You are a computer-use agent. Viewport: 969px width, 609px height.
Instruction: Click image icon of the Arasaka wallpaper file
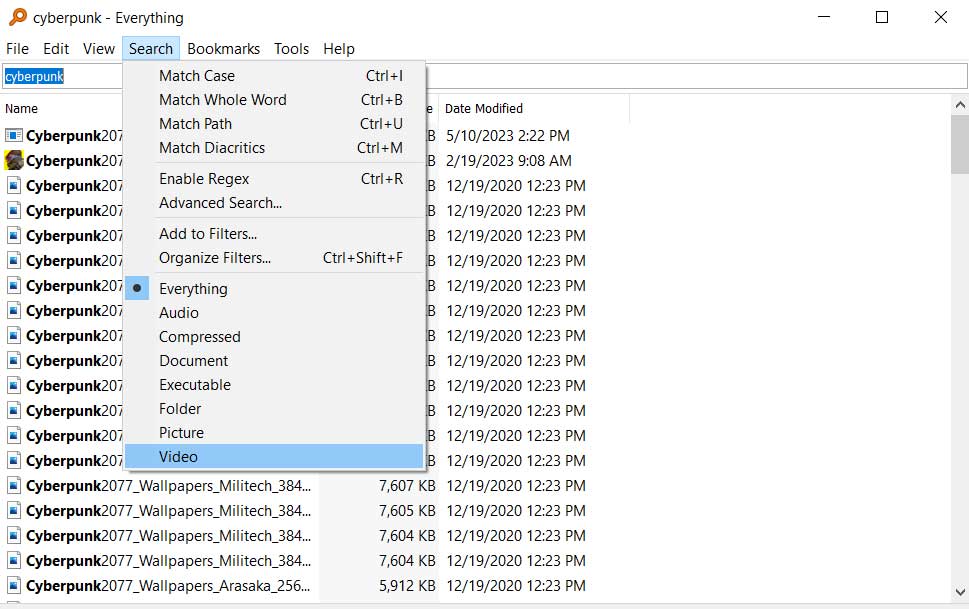click(x=14, y=586)
